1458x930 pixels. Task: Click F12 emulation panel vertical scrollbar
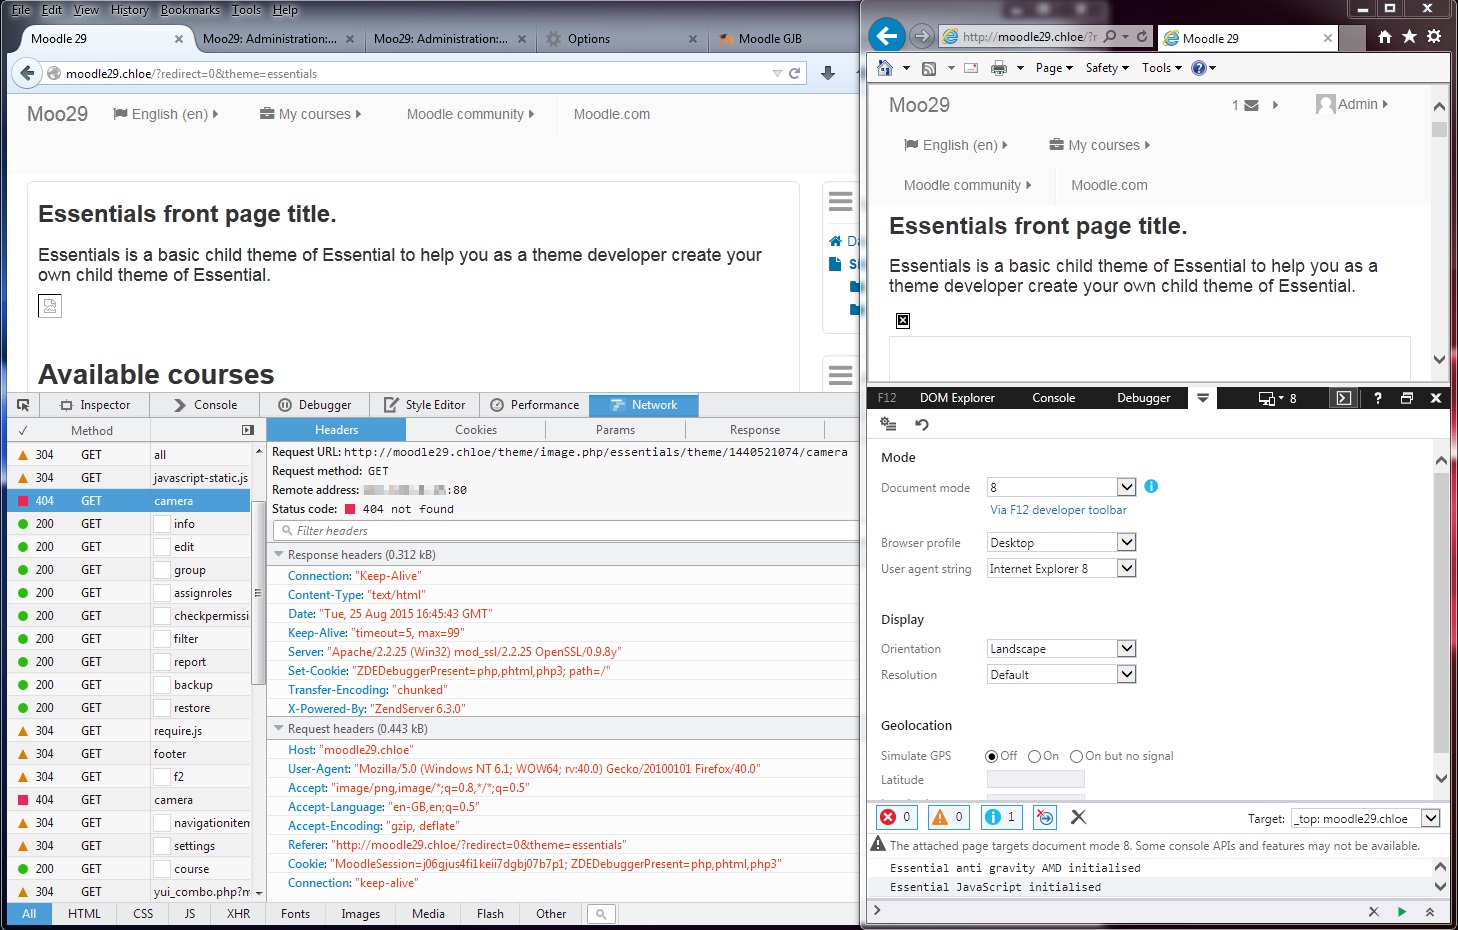1441,615
